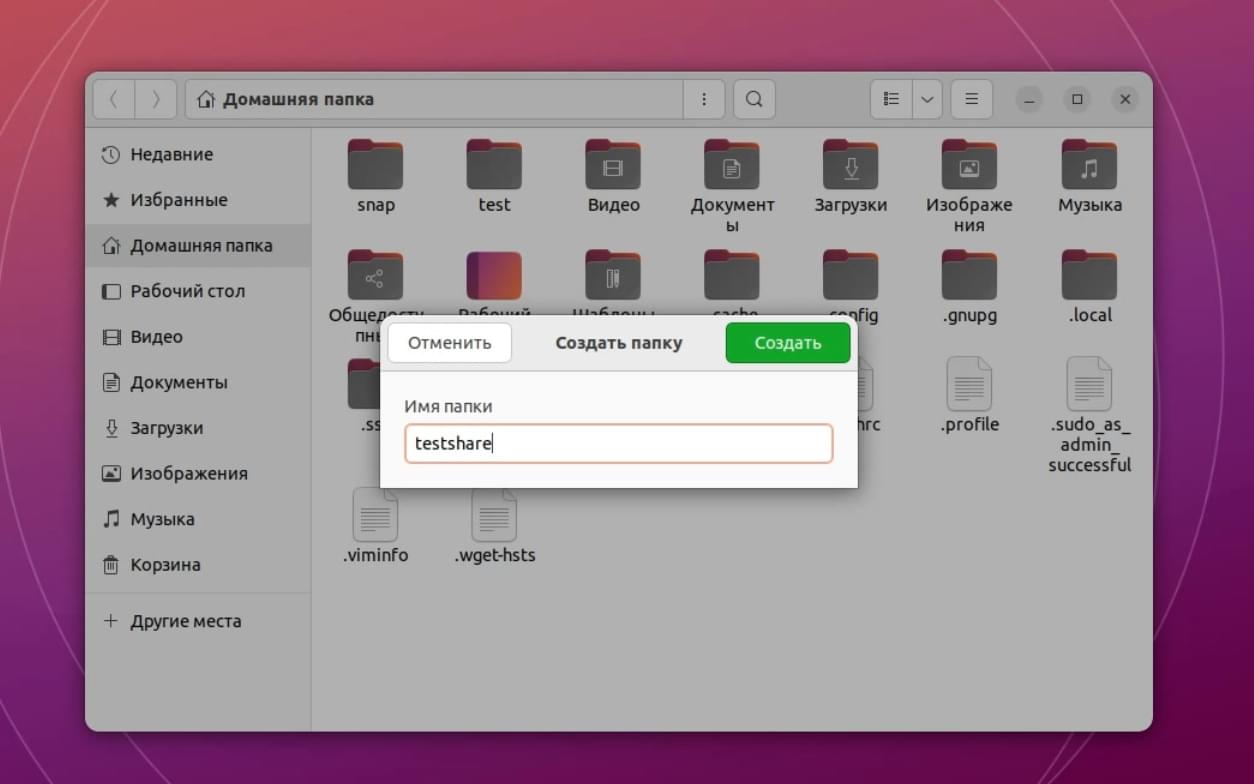Close the file manager window
This screenshot has height=784, width=1254.
coord(1125,99)
